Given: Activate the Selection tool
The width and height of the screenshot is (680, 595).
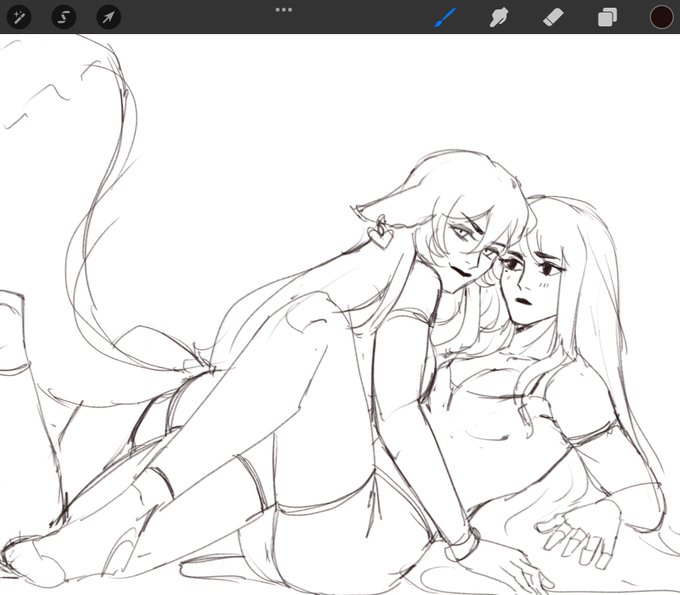Looking at the screenshot, I should coord(64,17).
